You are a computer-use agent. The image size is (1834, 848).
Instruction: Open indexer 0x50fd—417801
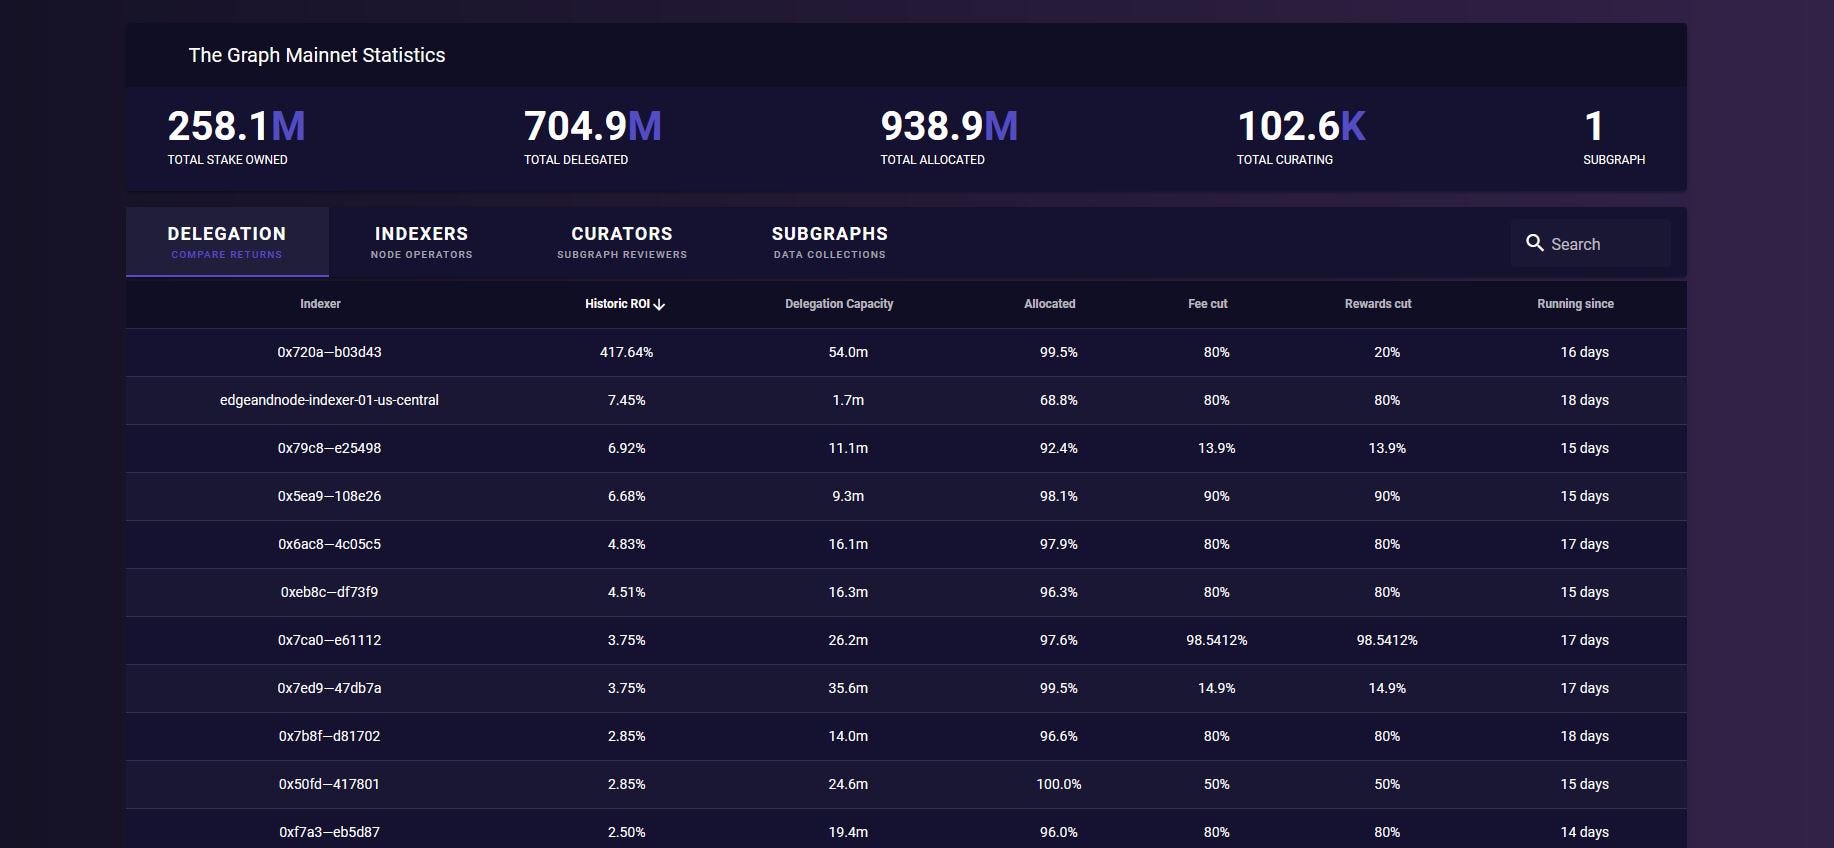click(x=329, y=784)
